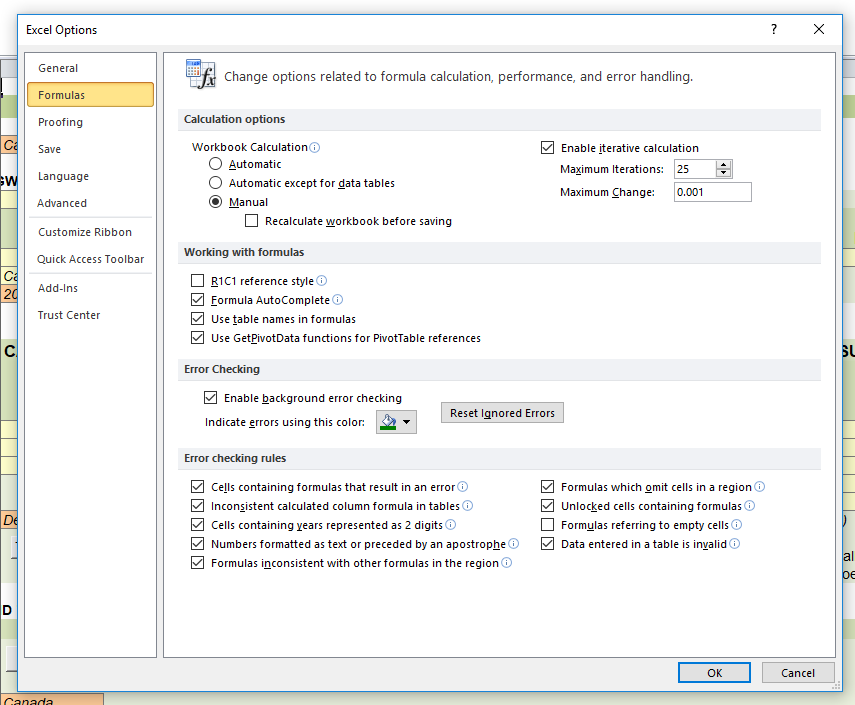Toggle Enable background error checking
The height and width of the screenshot is (705, 855).
[x=210, y=398]
